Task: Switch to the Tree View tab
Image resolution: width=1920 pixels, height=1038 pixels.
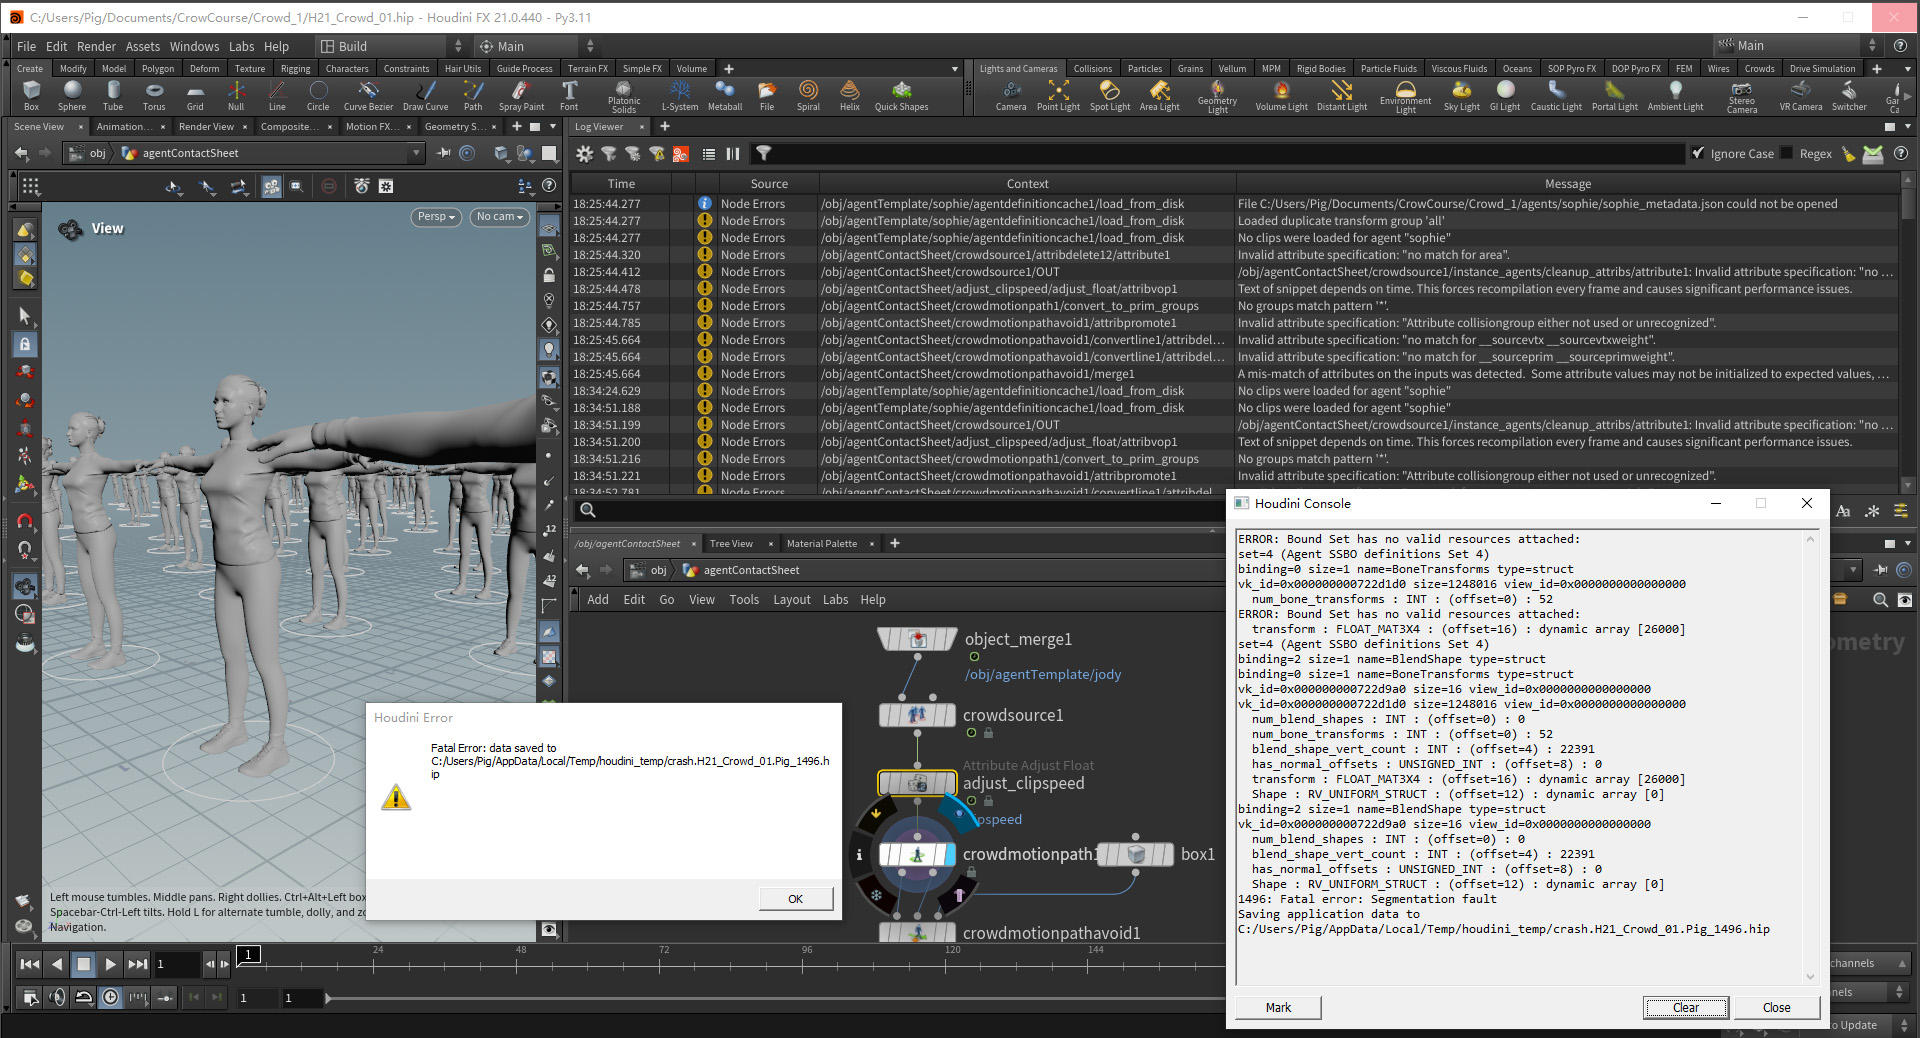Action: pos(731,544)
